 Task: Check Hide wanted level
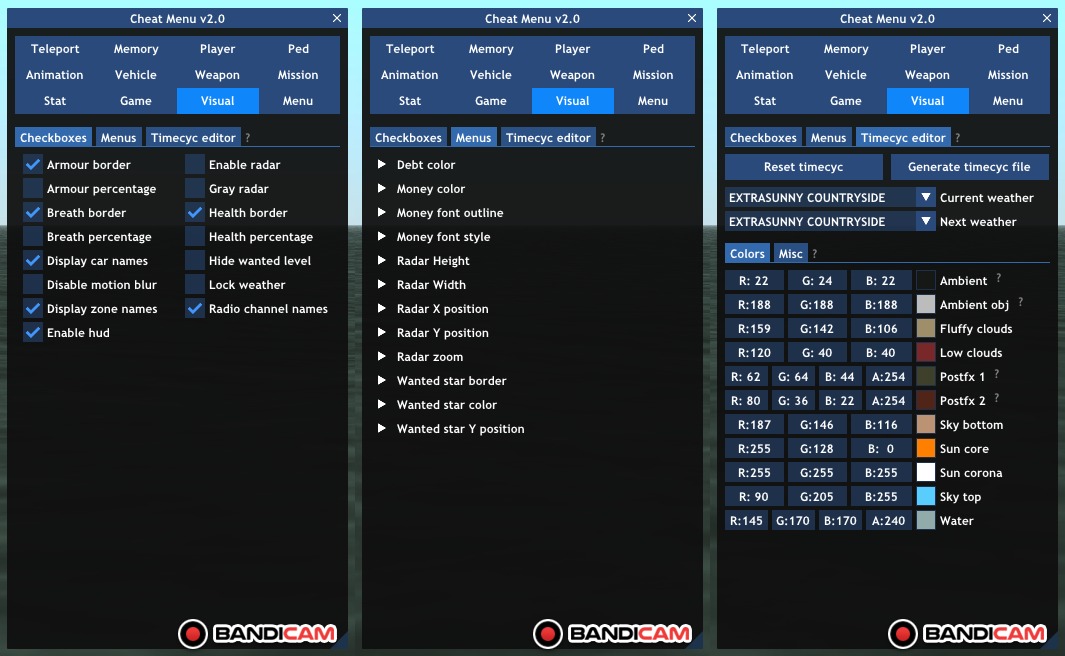(195, 260)
